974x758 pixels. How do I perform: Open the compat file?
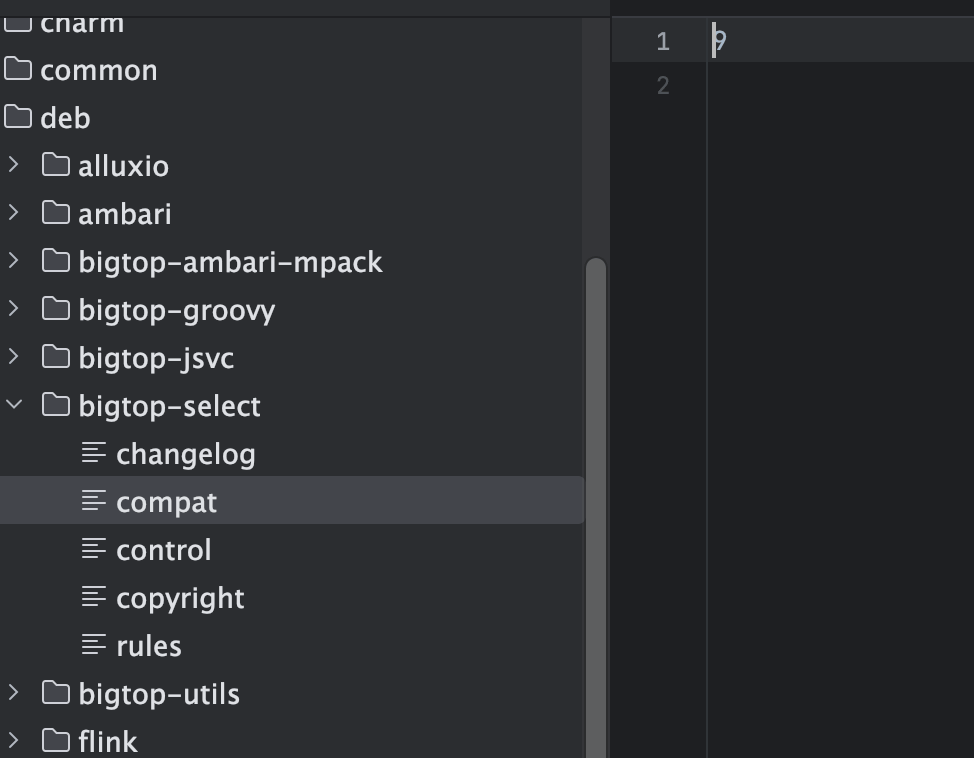coord(166,503)
